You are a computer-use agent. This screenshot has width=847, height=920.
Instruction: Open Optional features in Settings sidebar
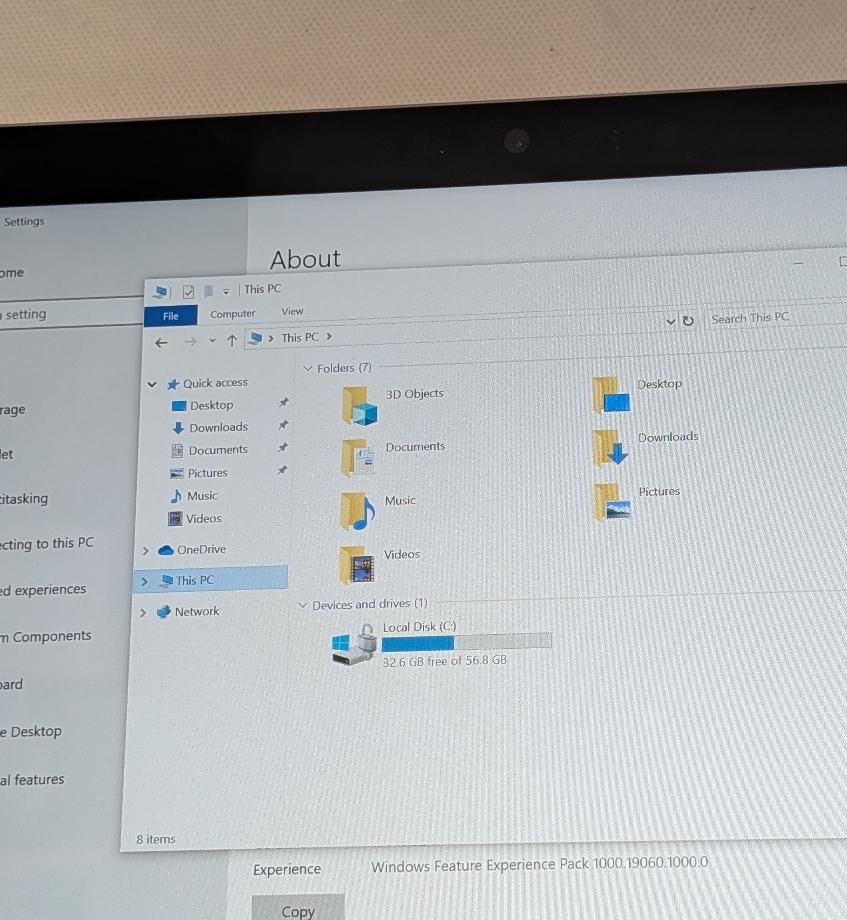32,780
